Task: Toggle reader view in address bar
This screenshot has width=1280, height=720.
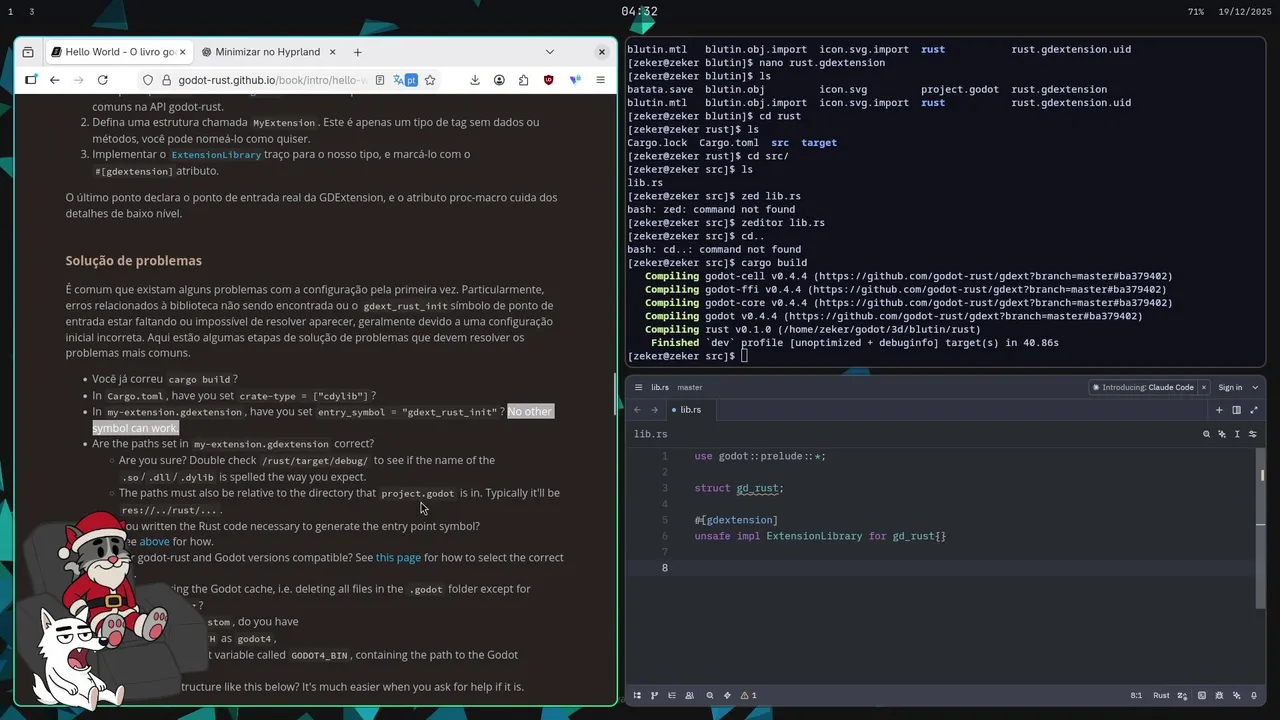Action: point(380,80)
